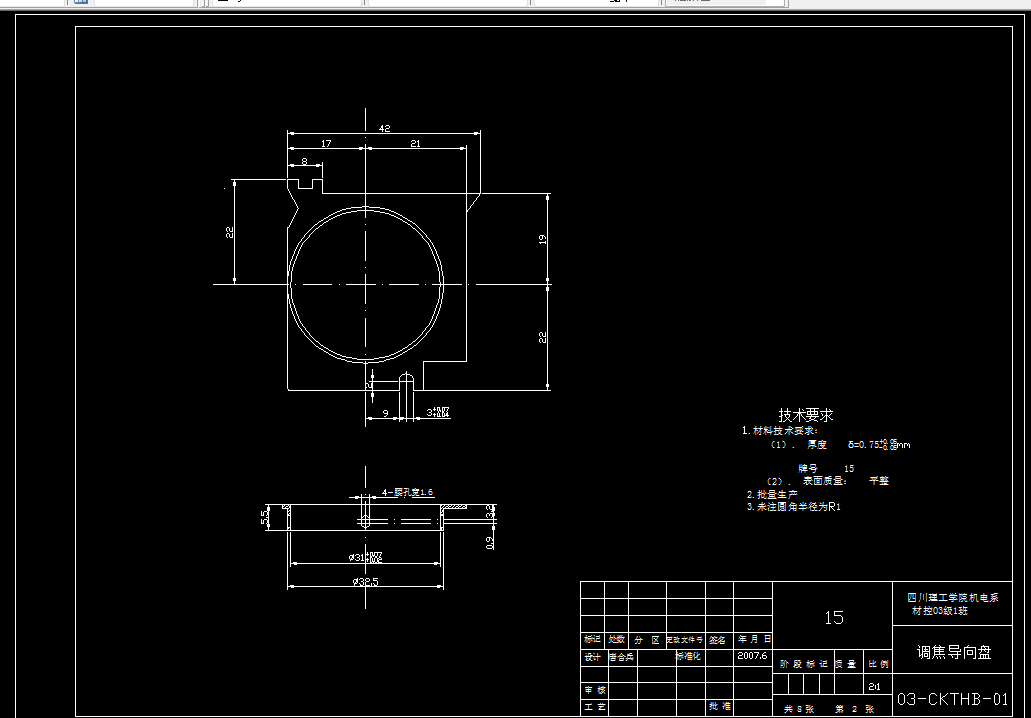Select the 工艺 cell
Viewport: 1031px width, 718px height.
(x=595, y=707)
